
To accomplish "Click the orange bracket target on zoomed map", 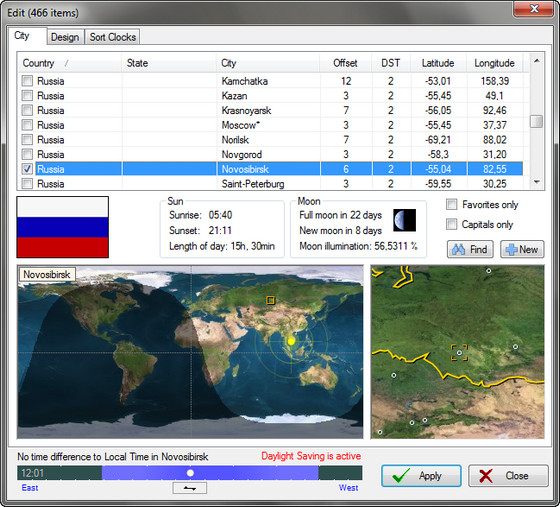I will point(459,353).
